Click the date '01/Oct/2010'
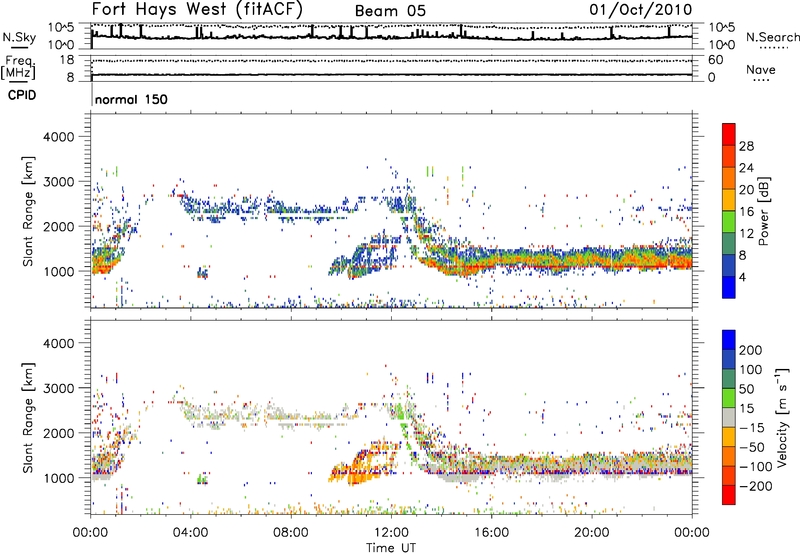800x554 pixels. (x=641, y=10)
